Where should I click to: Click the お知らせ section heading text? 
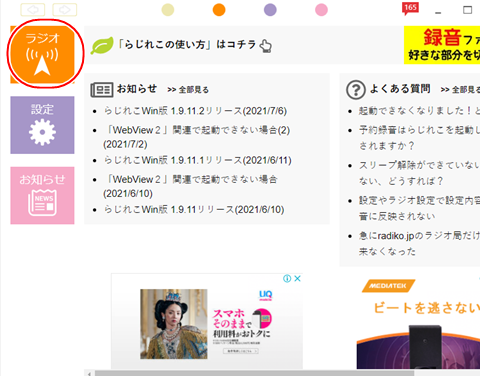137,89
